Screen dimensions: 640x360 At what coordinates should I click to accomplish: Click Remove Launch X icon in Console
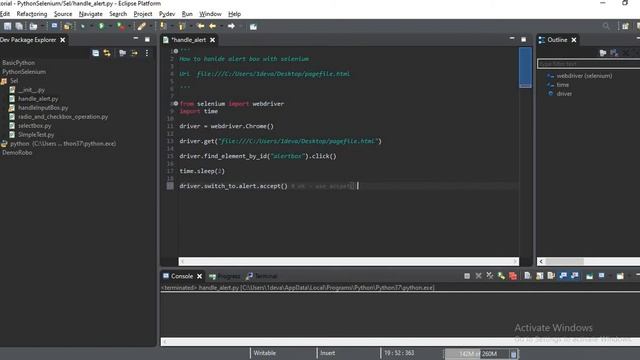click(x=478, y=276)
